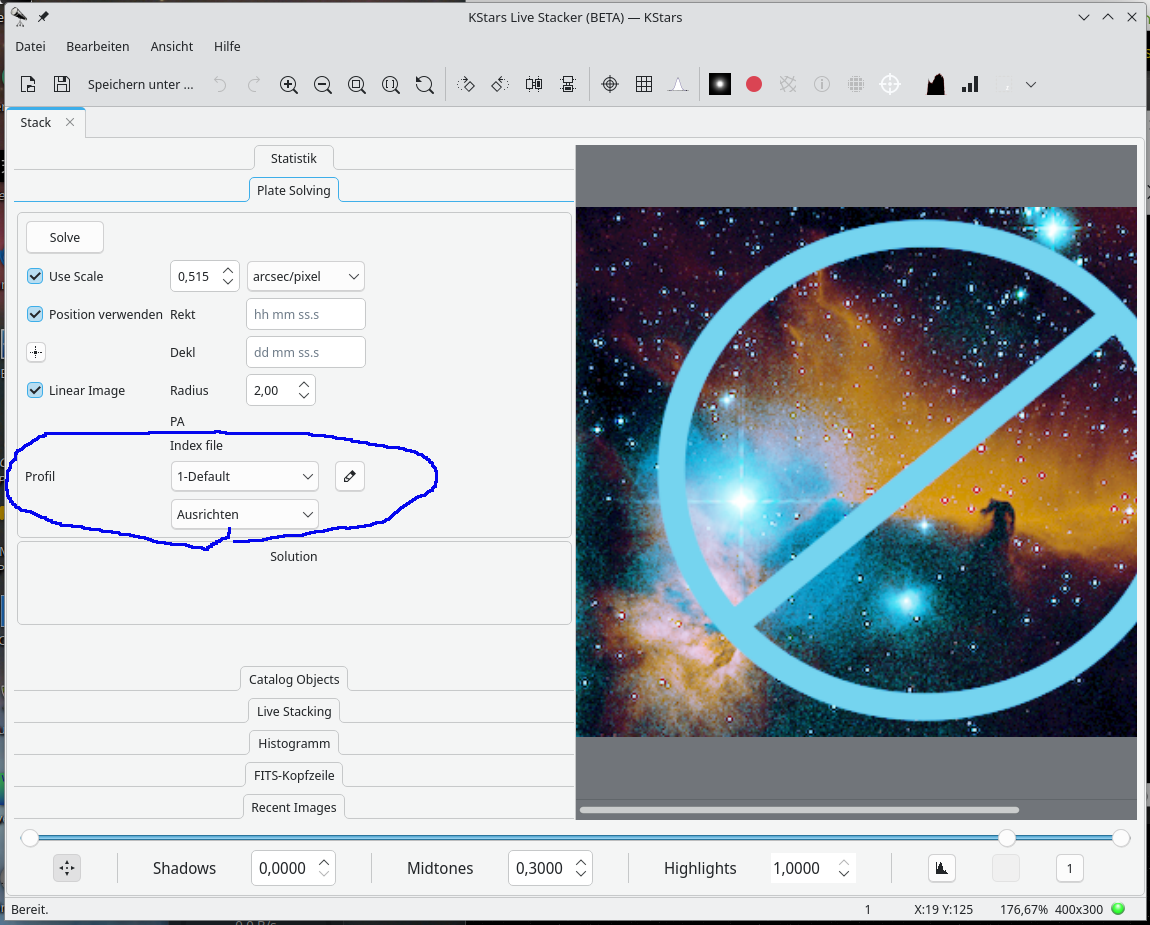The width and height of the screenshot is (1150, 925).
Task: Open the Ausrichten dropdown
Action: (x=245, y=514)
